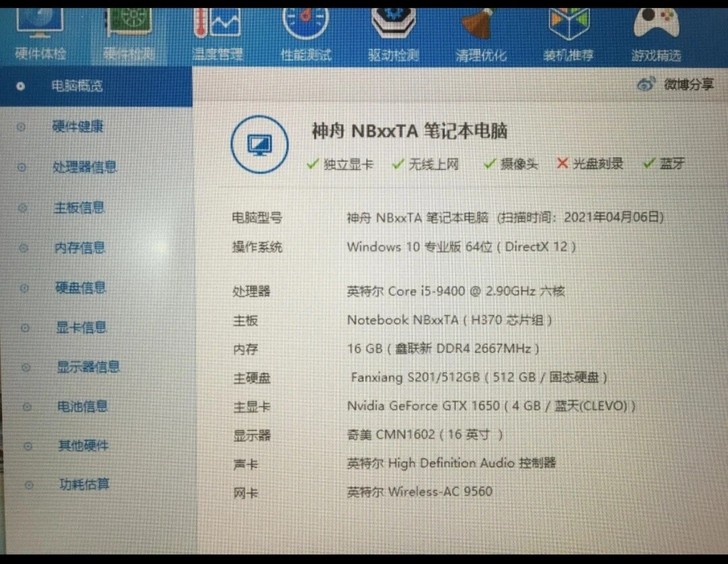Click the 操作系统 row label
The image size is (728, 564).
click(x=257, y=247)
